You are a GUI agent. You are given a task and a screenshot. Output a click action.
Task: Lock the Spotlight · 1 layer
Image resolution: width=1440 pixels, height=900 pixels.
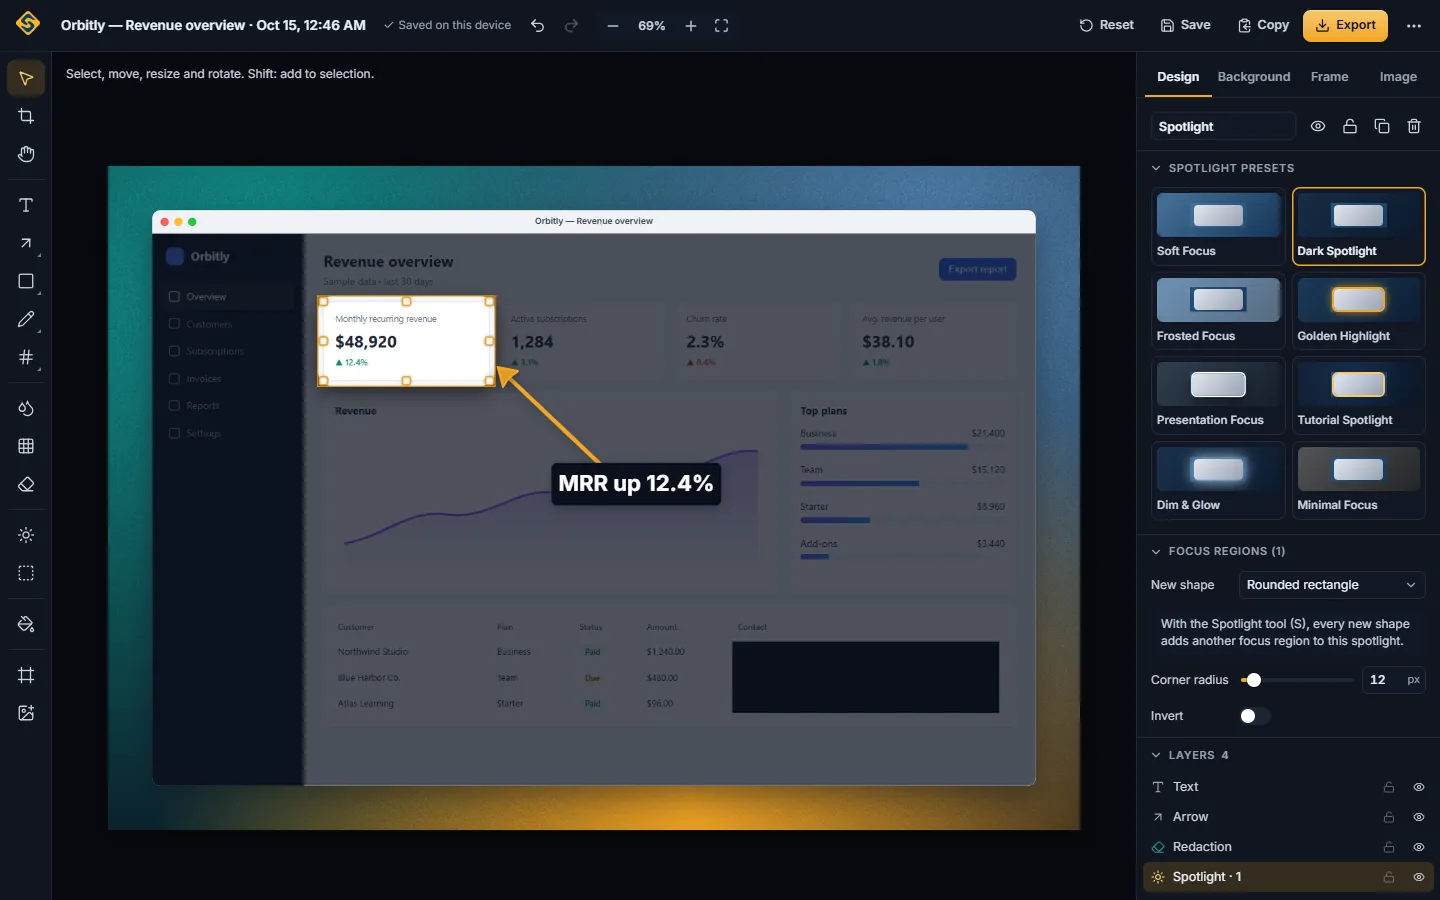pyautogui.click(x=1389, y=877)
